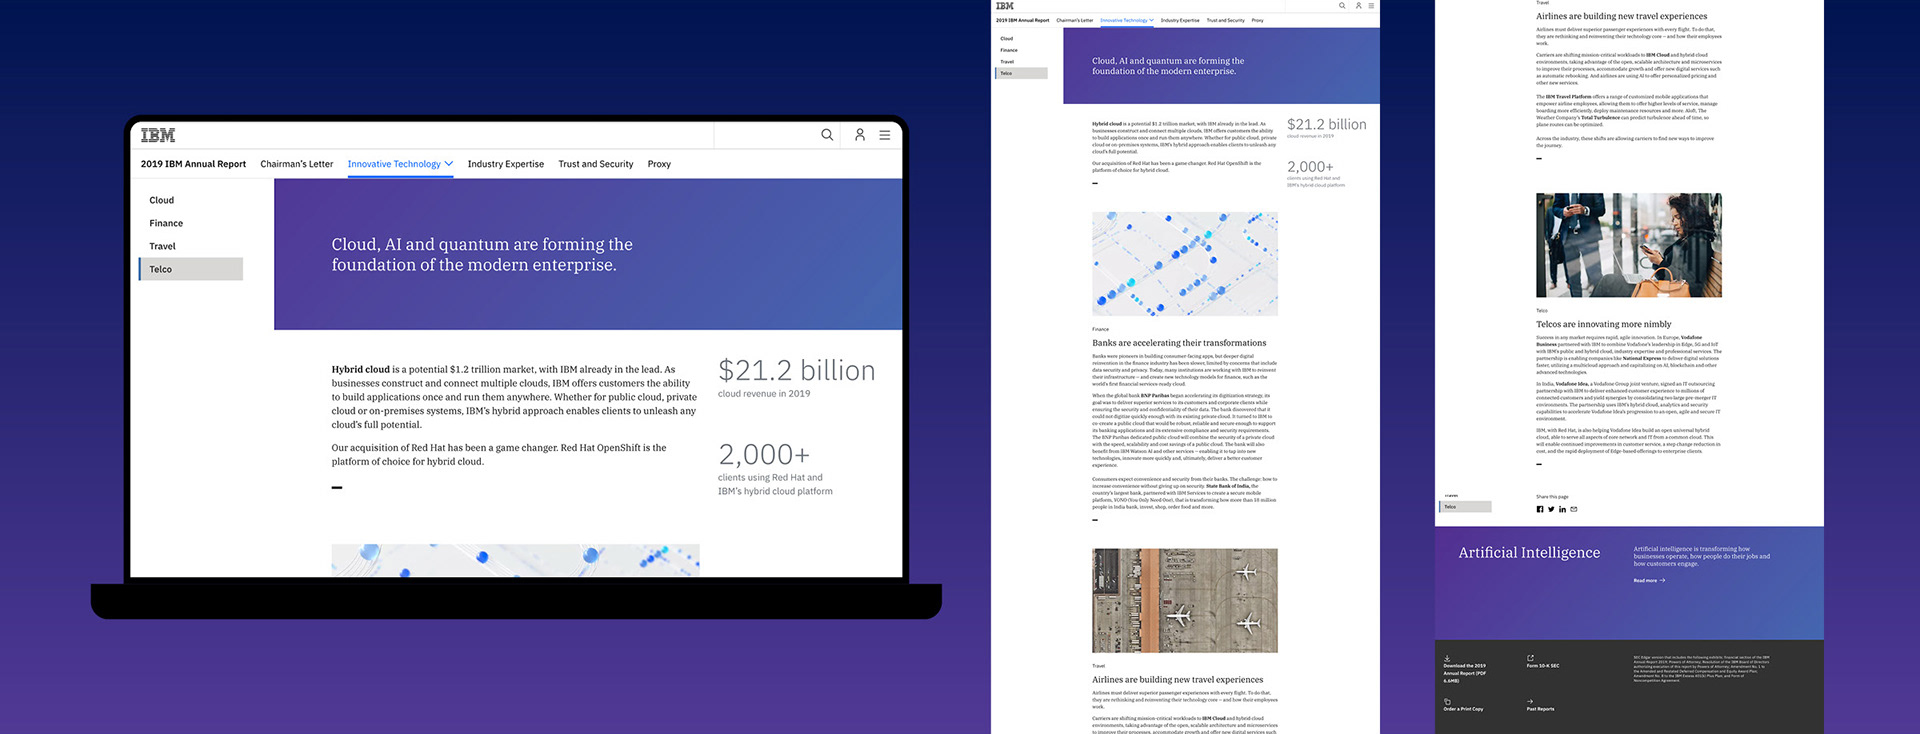
Task: Click airlines heading atop the right page
Action: pyautogui.click(x=1622, y=16)
